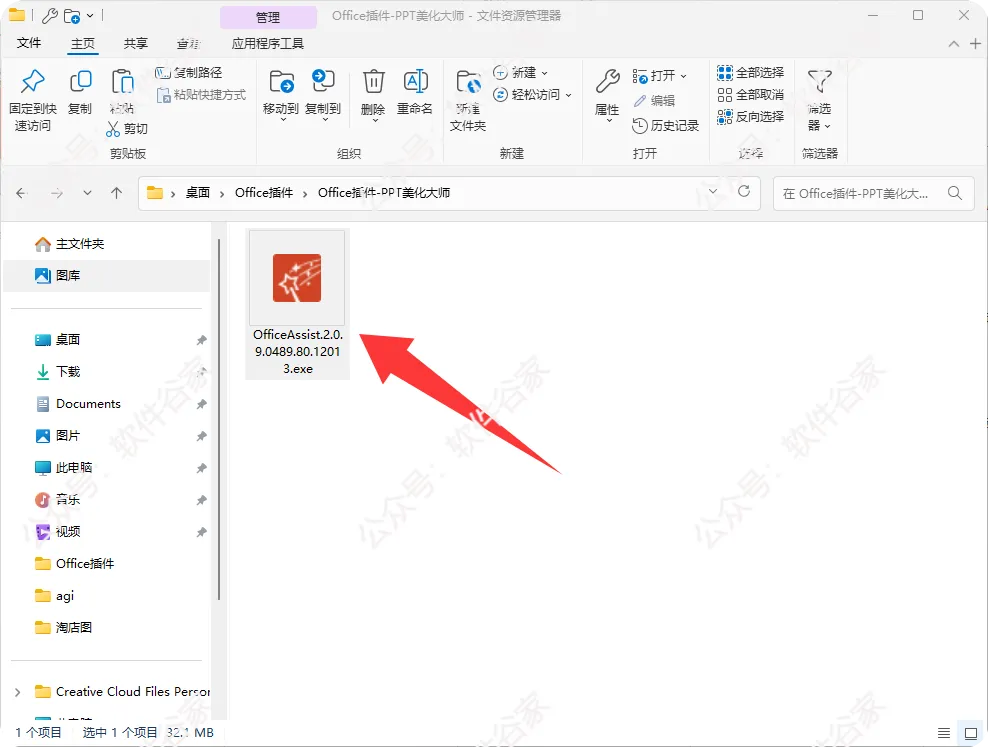
Task: Open 图片 in the navigation pane
Action: 107,436
